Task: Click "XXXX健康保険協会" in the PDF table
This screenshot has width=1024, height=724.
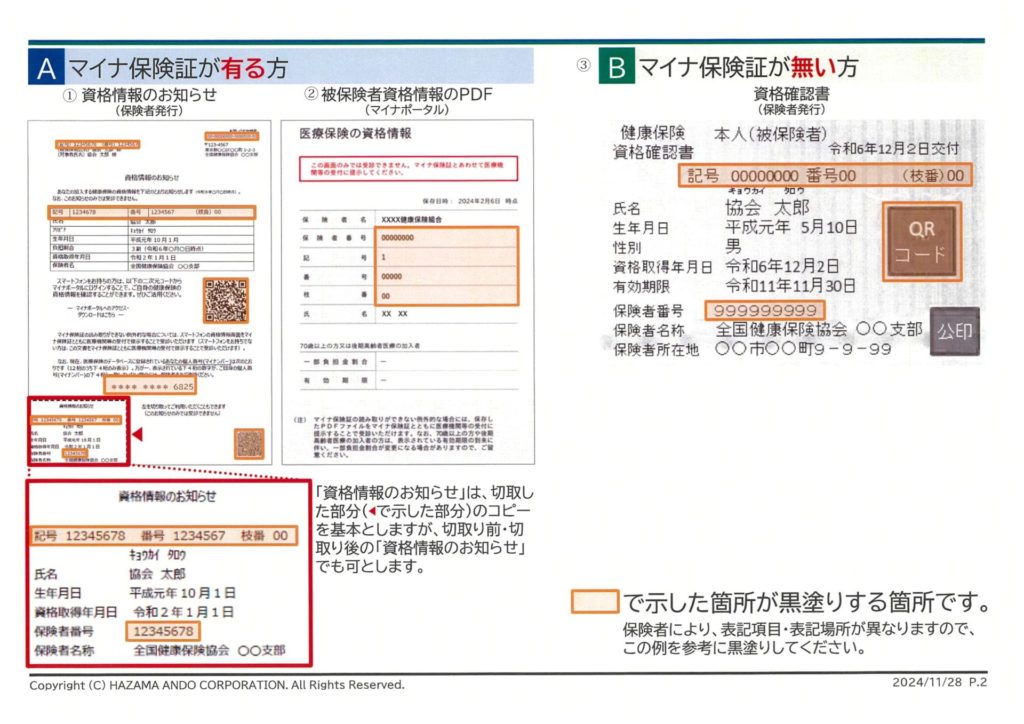Action: [411, 219]
